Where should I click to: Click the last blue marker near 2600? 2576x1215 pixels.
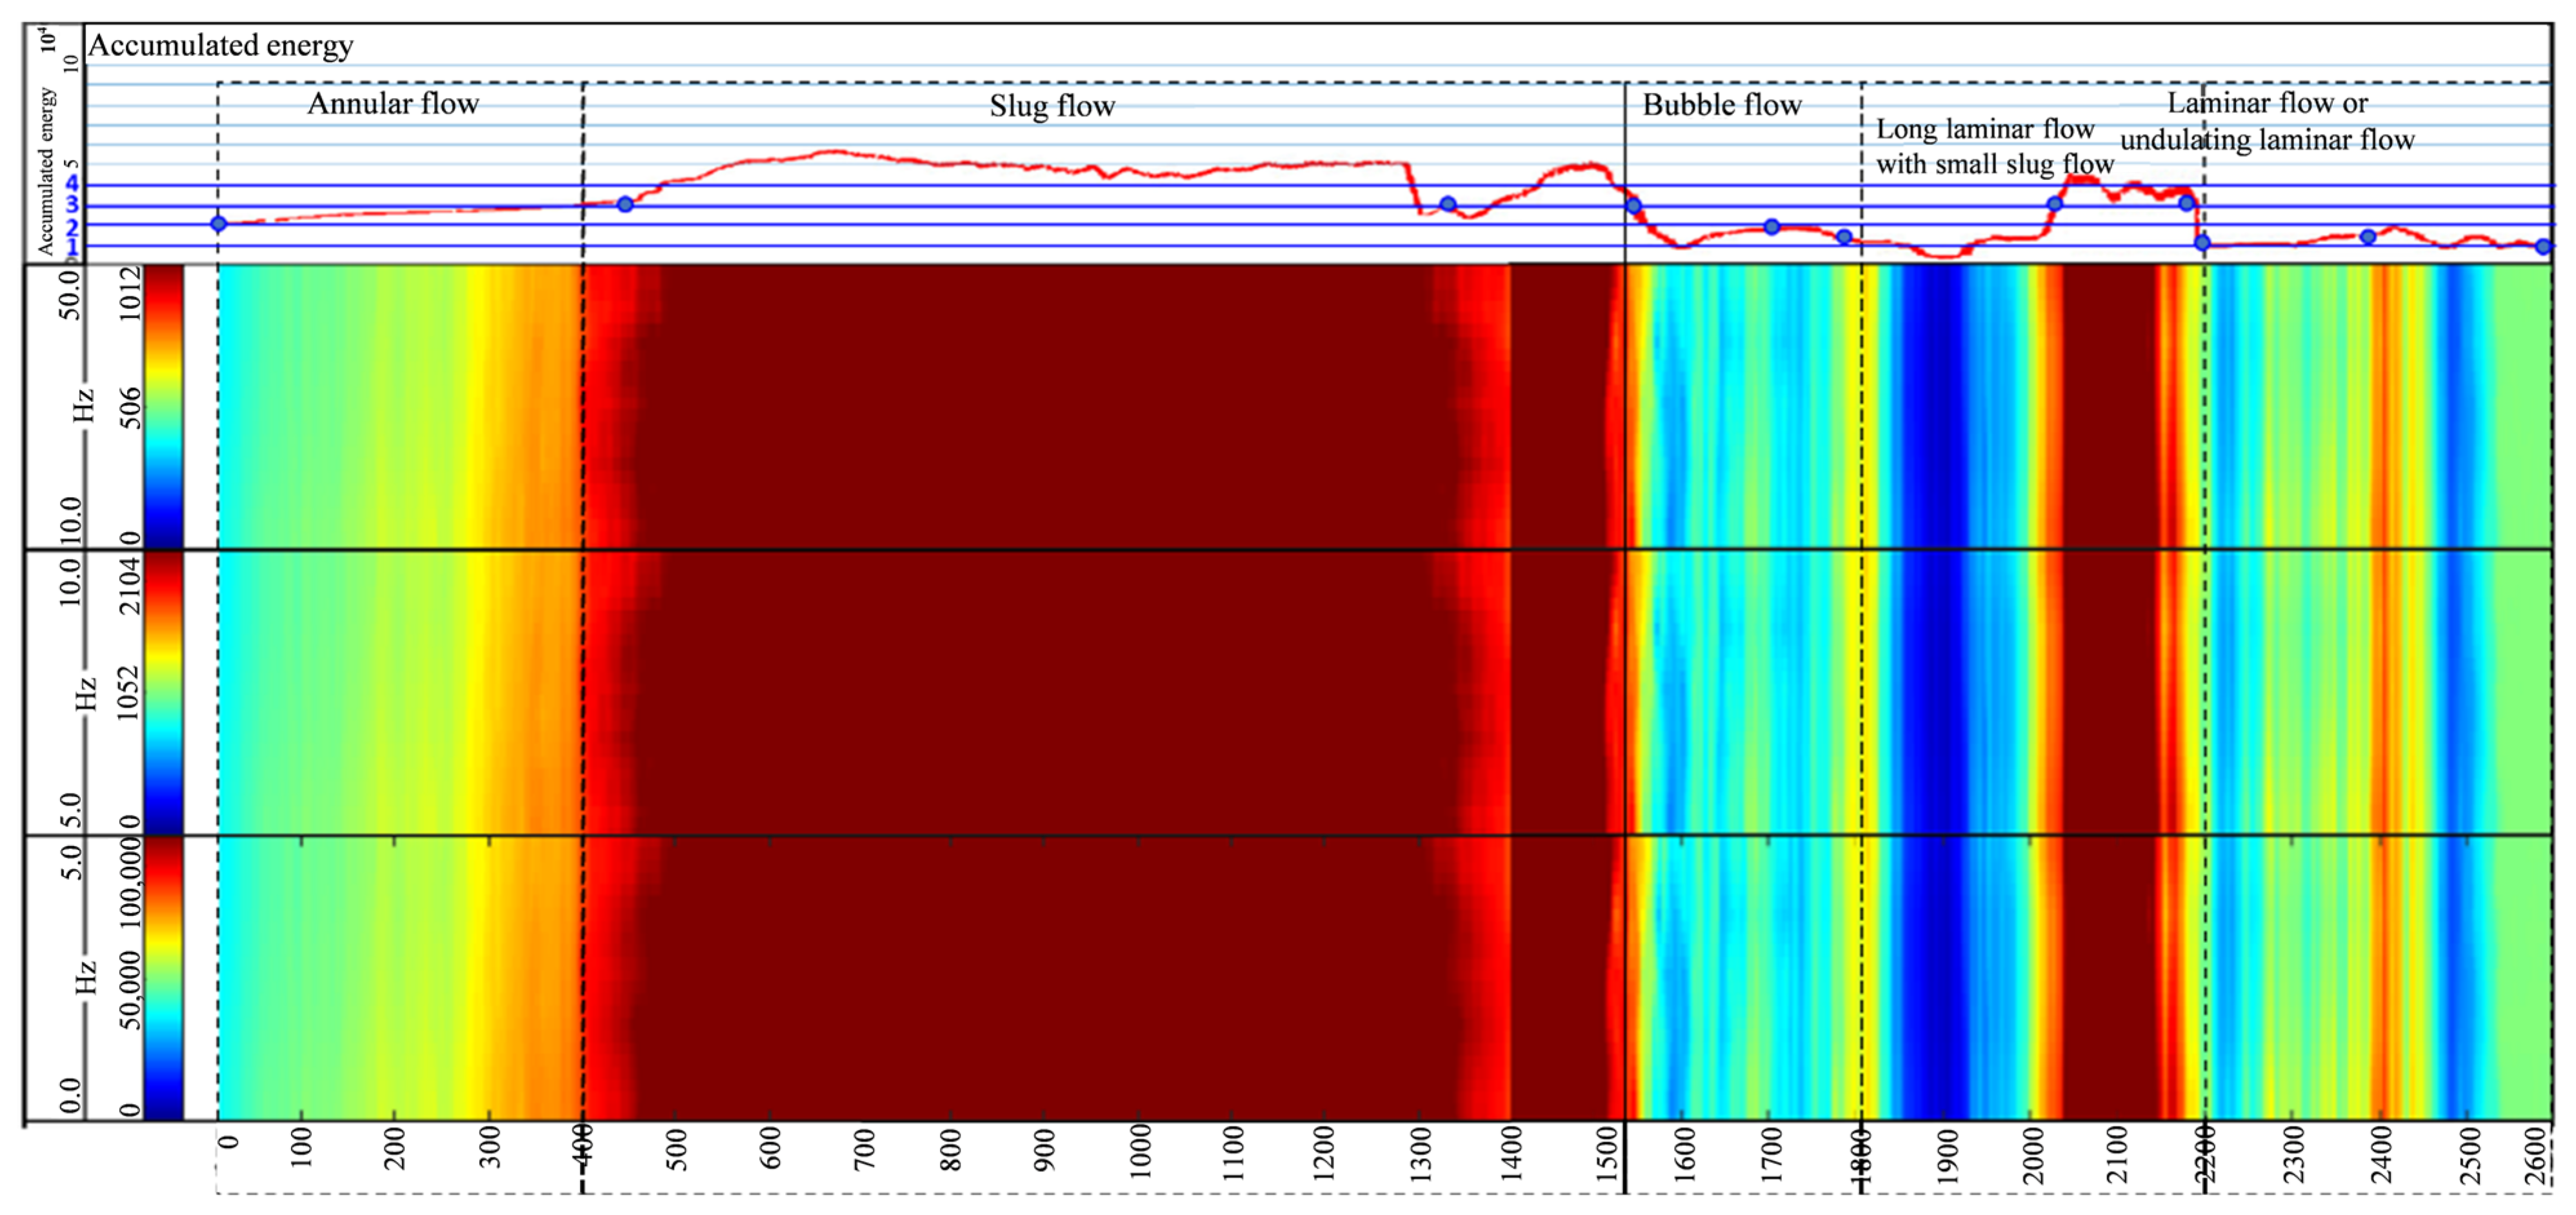tap(2543, 246)
